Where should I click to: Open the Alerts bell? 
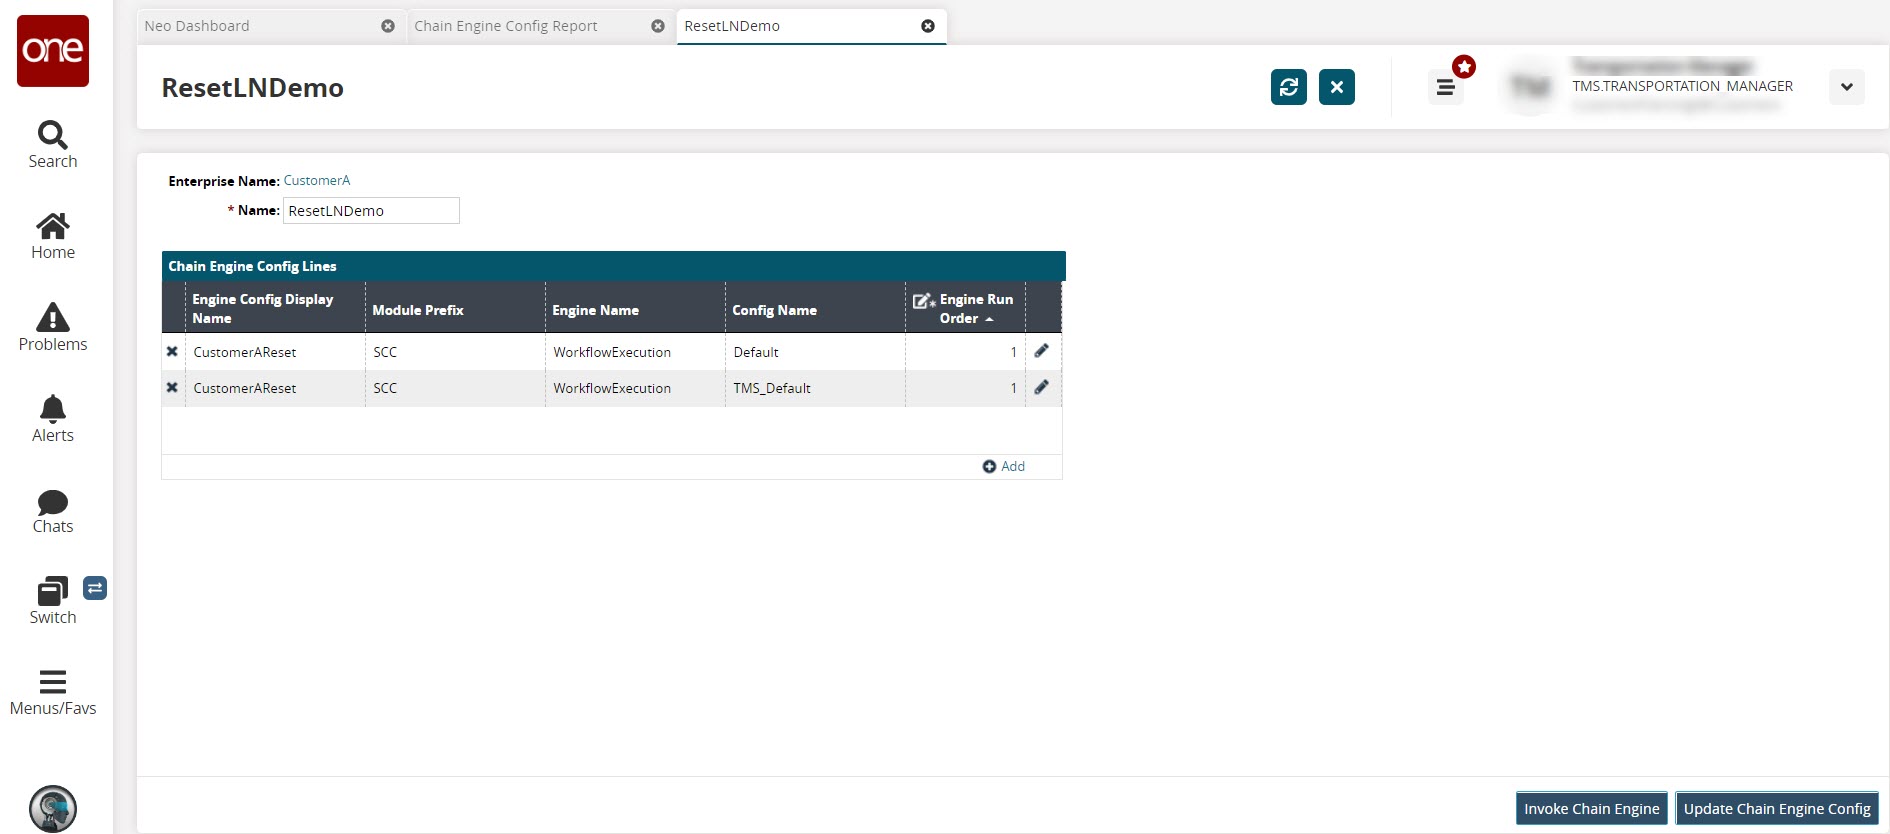tap(53, 418)
